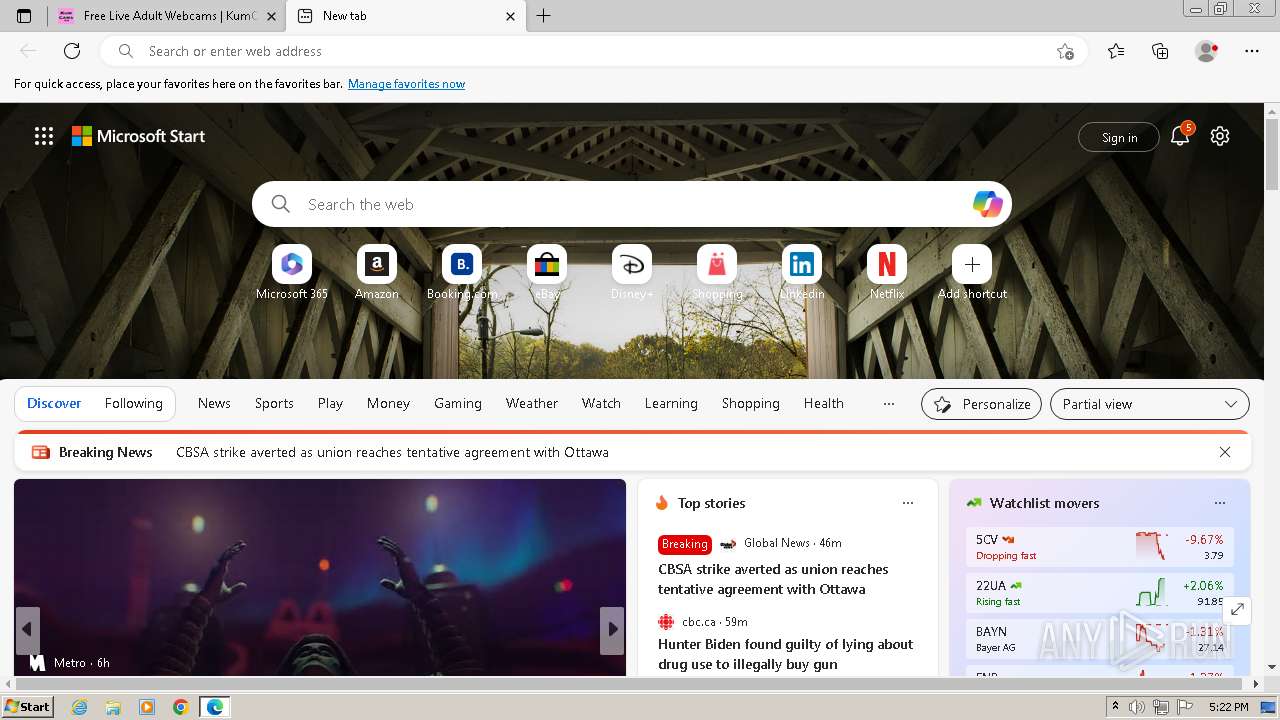Select the 22UA stock row
1280x720 pixels.
click(1100, 593)
